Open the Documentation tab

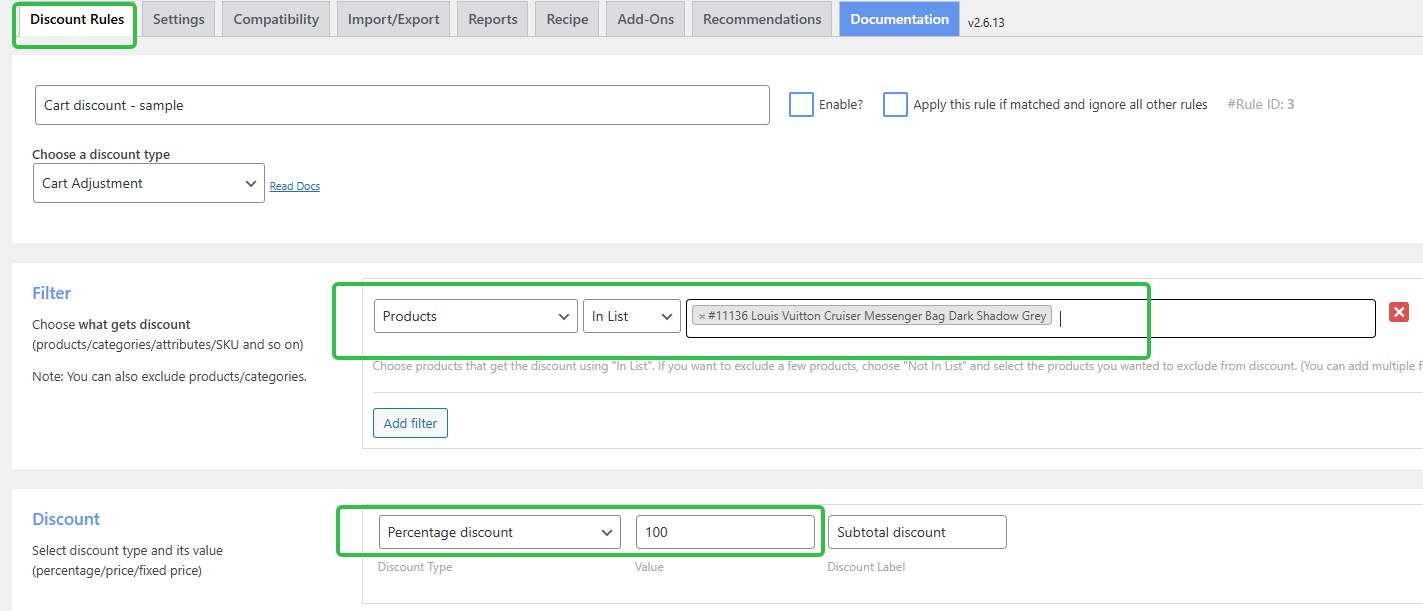pyautogui.click(x=898, y=18)
